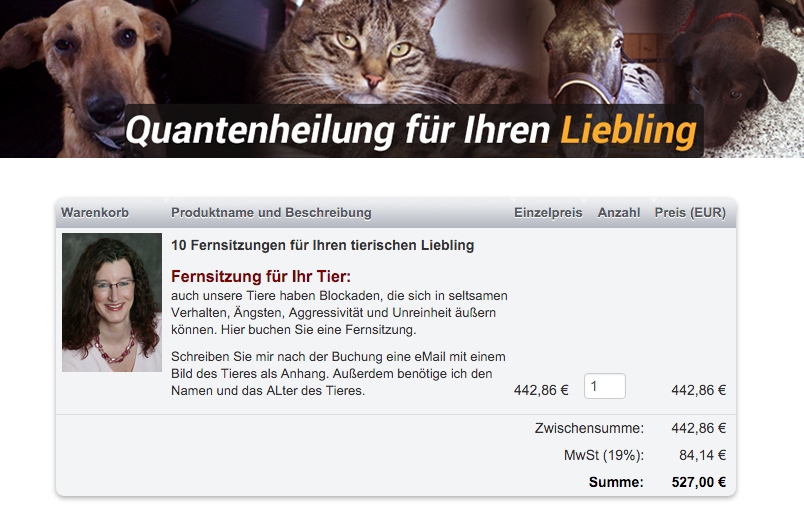
Task: Click the Anzahl quantity input field
Action: (x=605, y=386)
